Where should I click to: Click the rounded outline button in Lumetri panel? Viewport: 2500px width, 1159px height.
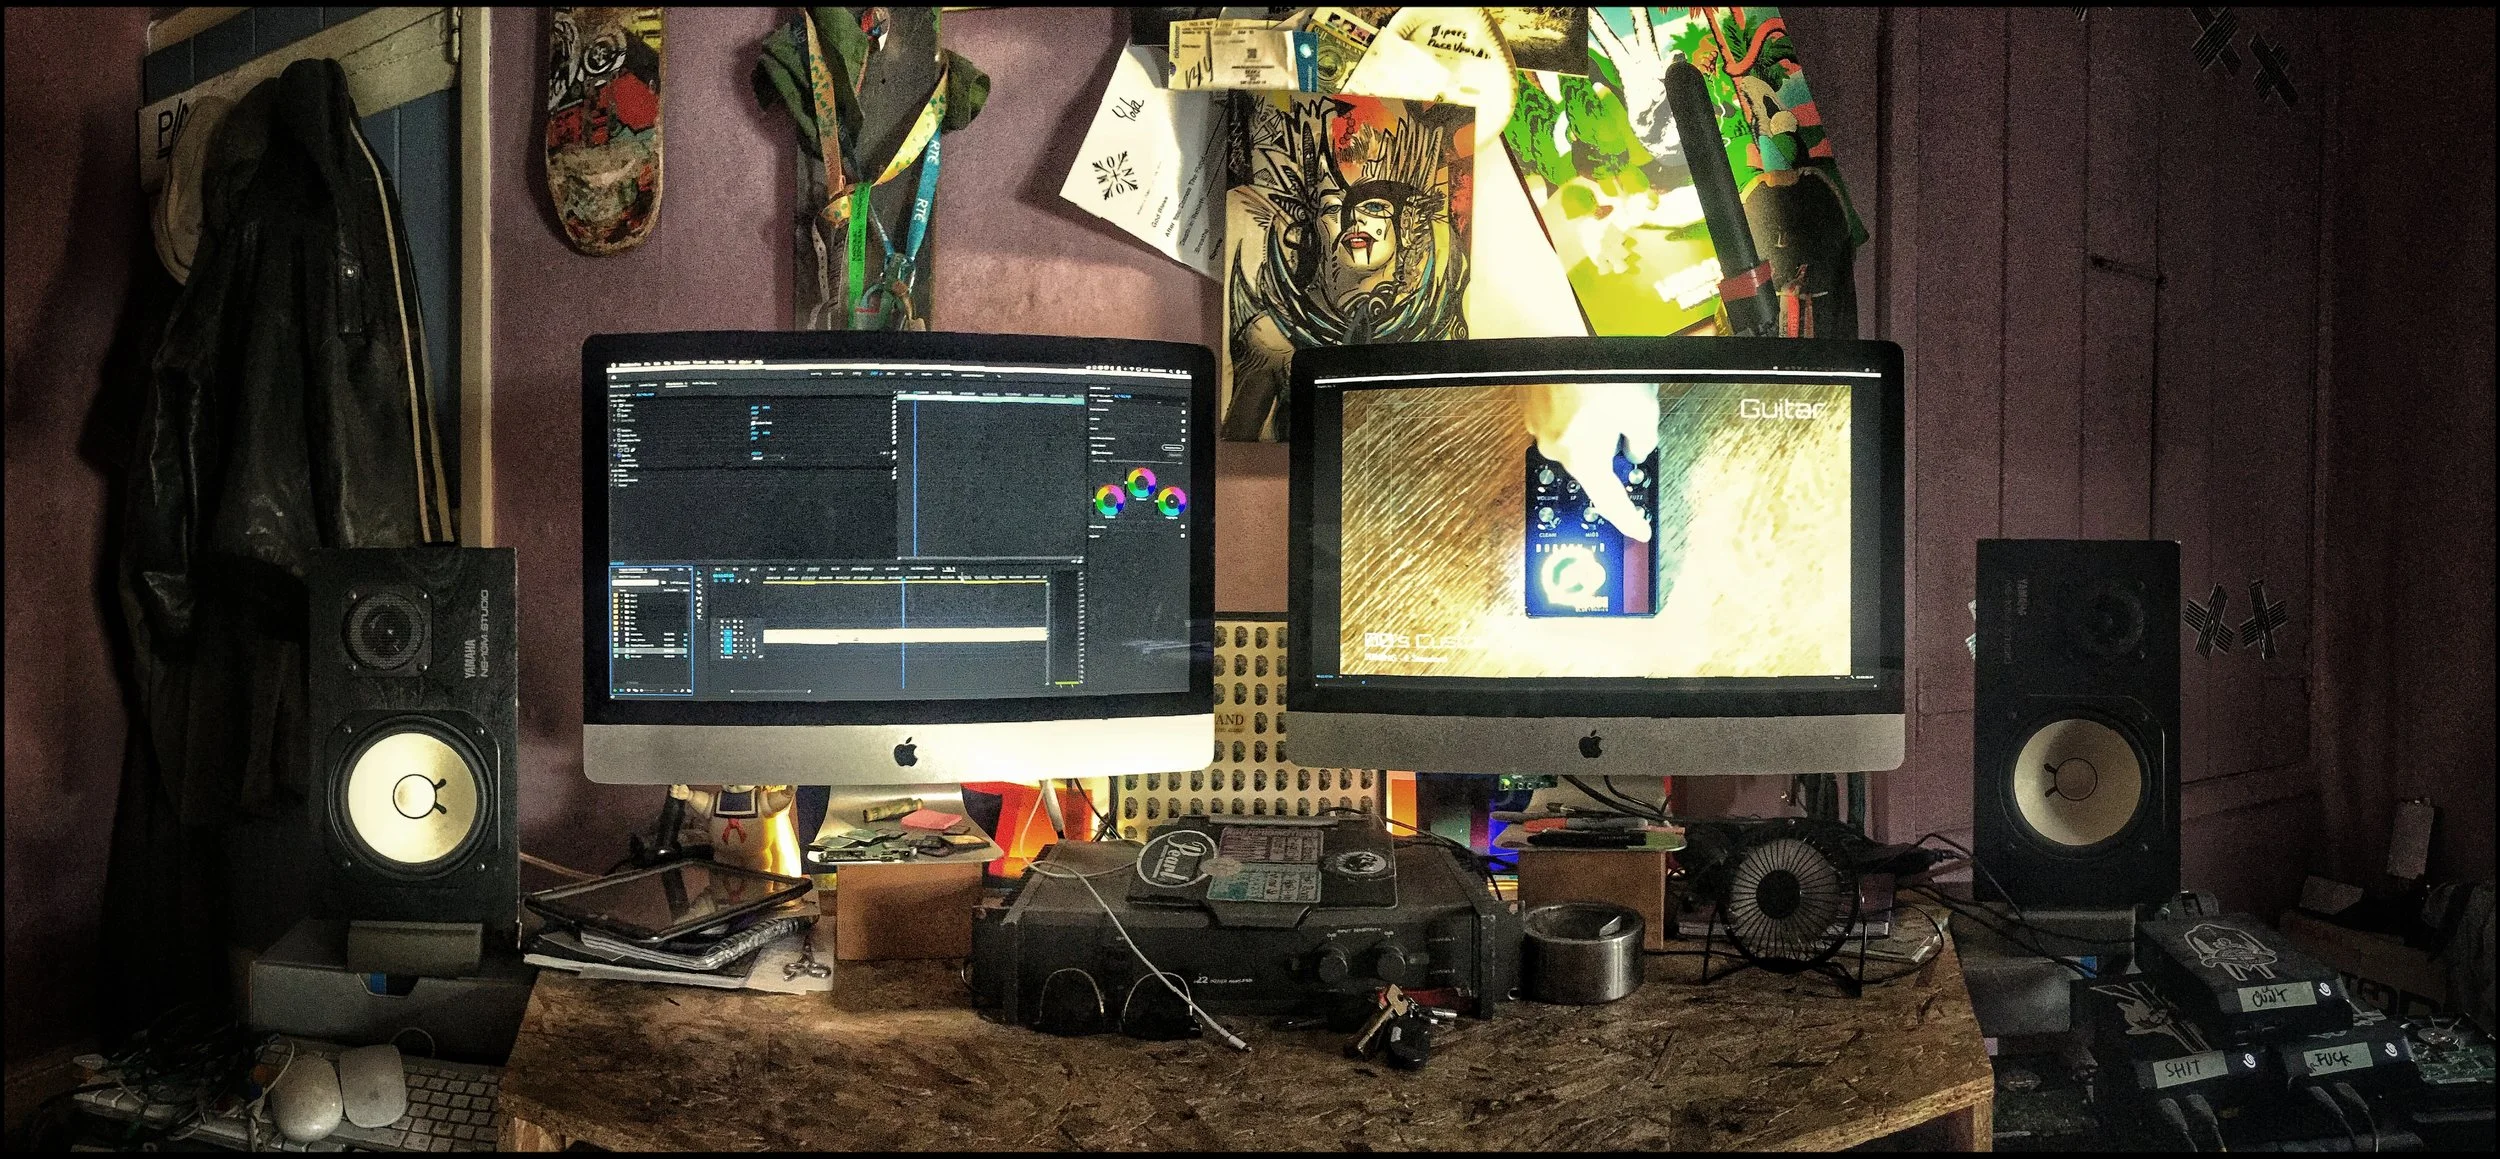(x=1171, y=448)
